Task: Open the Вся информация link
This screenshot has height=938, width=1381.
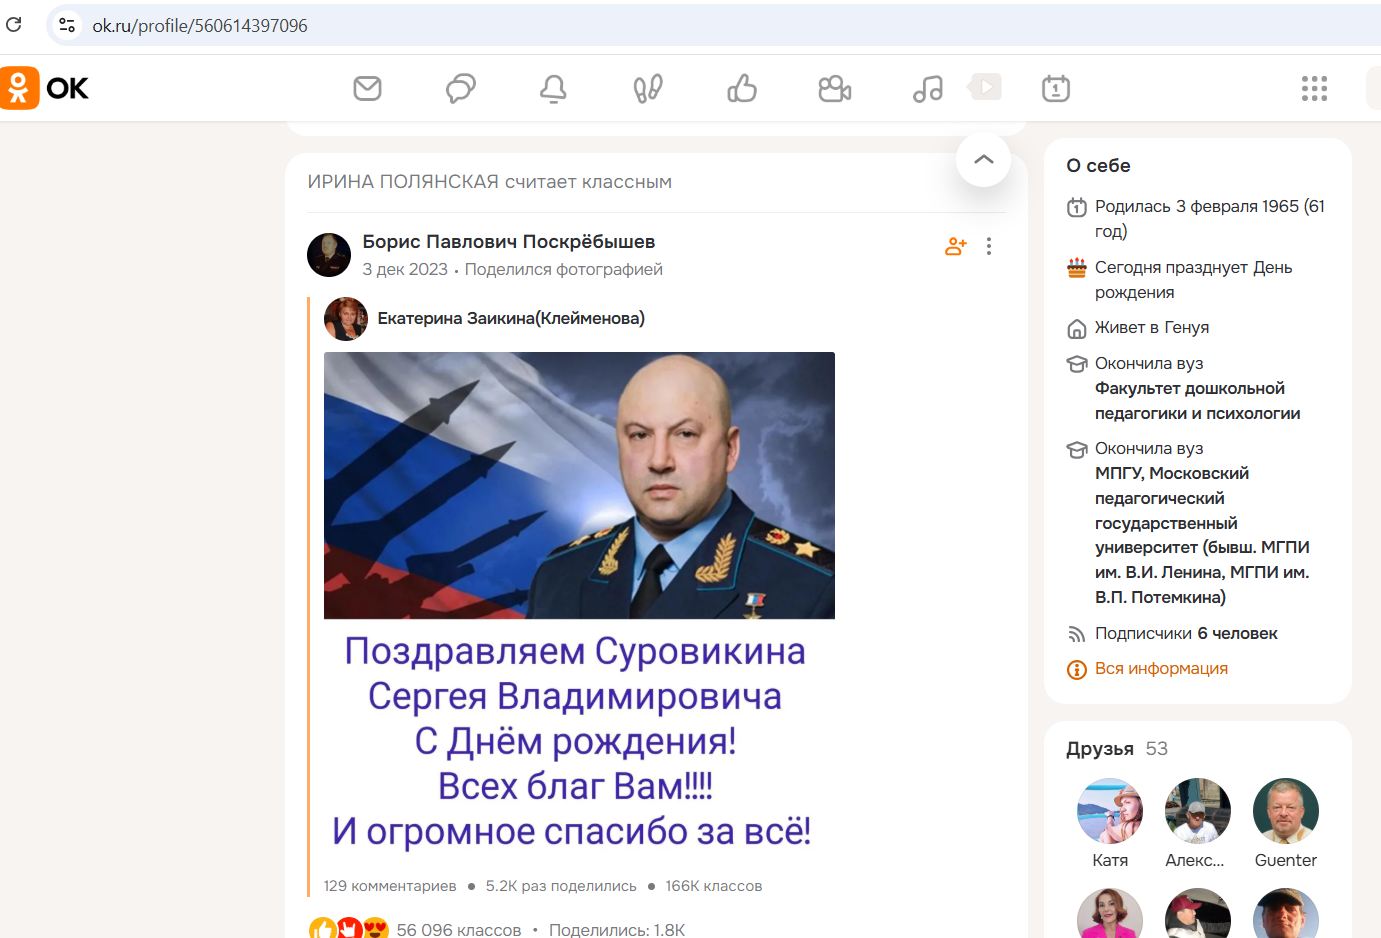Action: pos(1160,668)
